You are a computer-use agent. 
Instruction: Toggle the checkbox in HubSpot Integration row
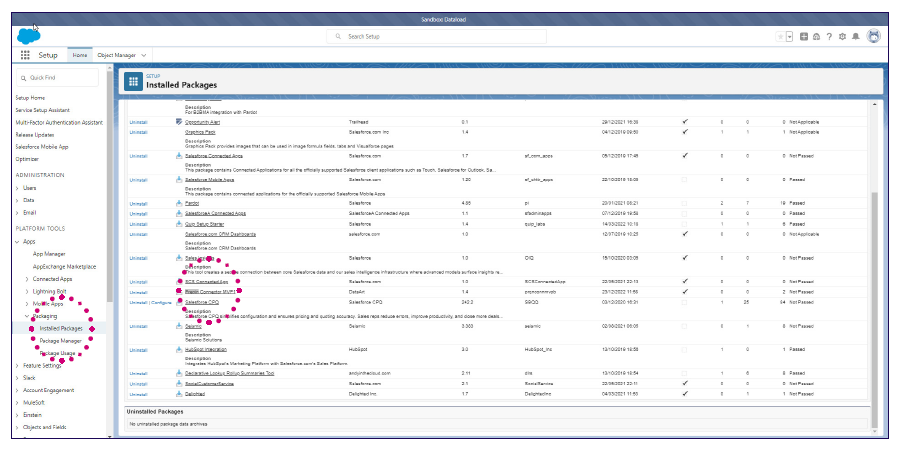[684, 350]
